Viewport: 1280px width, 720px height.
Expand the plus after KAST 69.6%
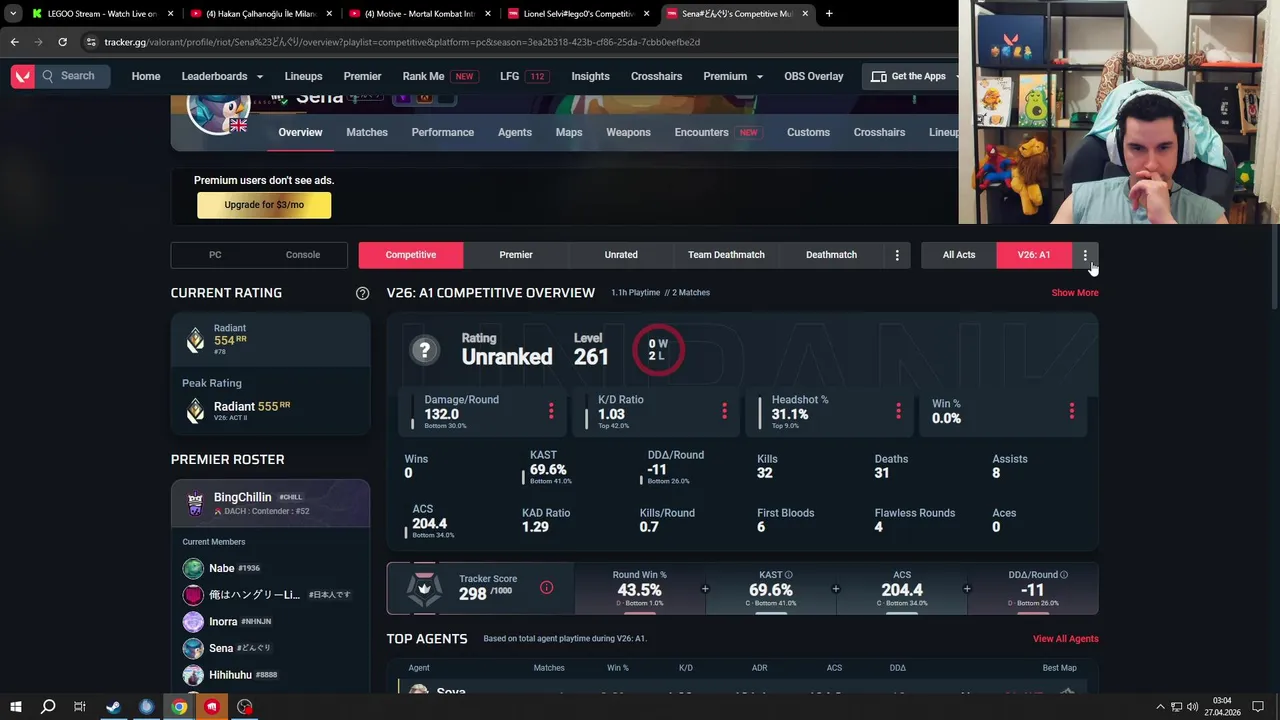[x=836, y=589]
